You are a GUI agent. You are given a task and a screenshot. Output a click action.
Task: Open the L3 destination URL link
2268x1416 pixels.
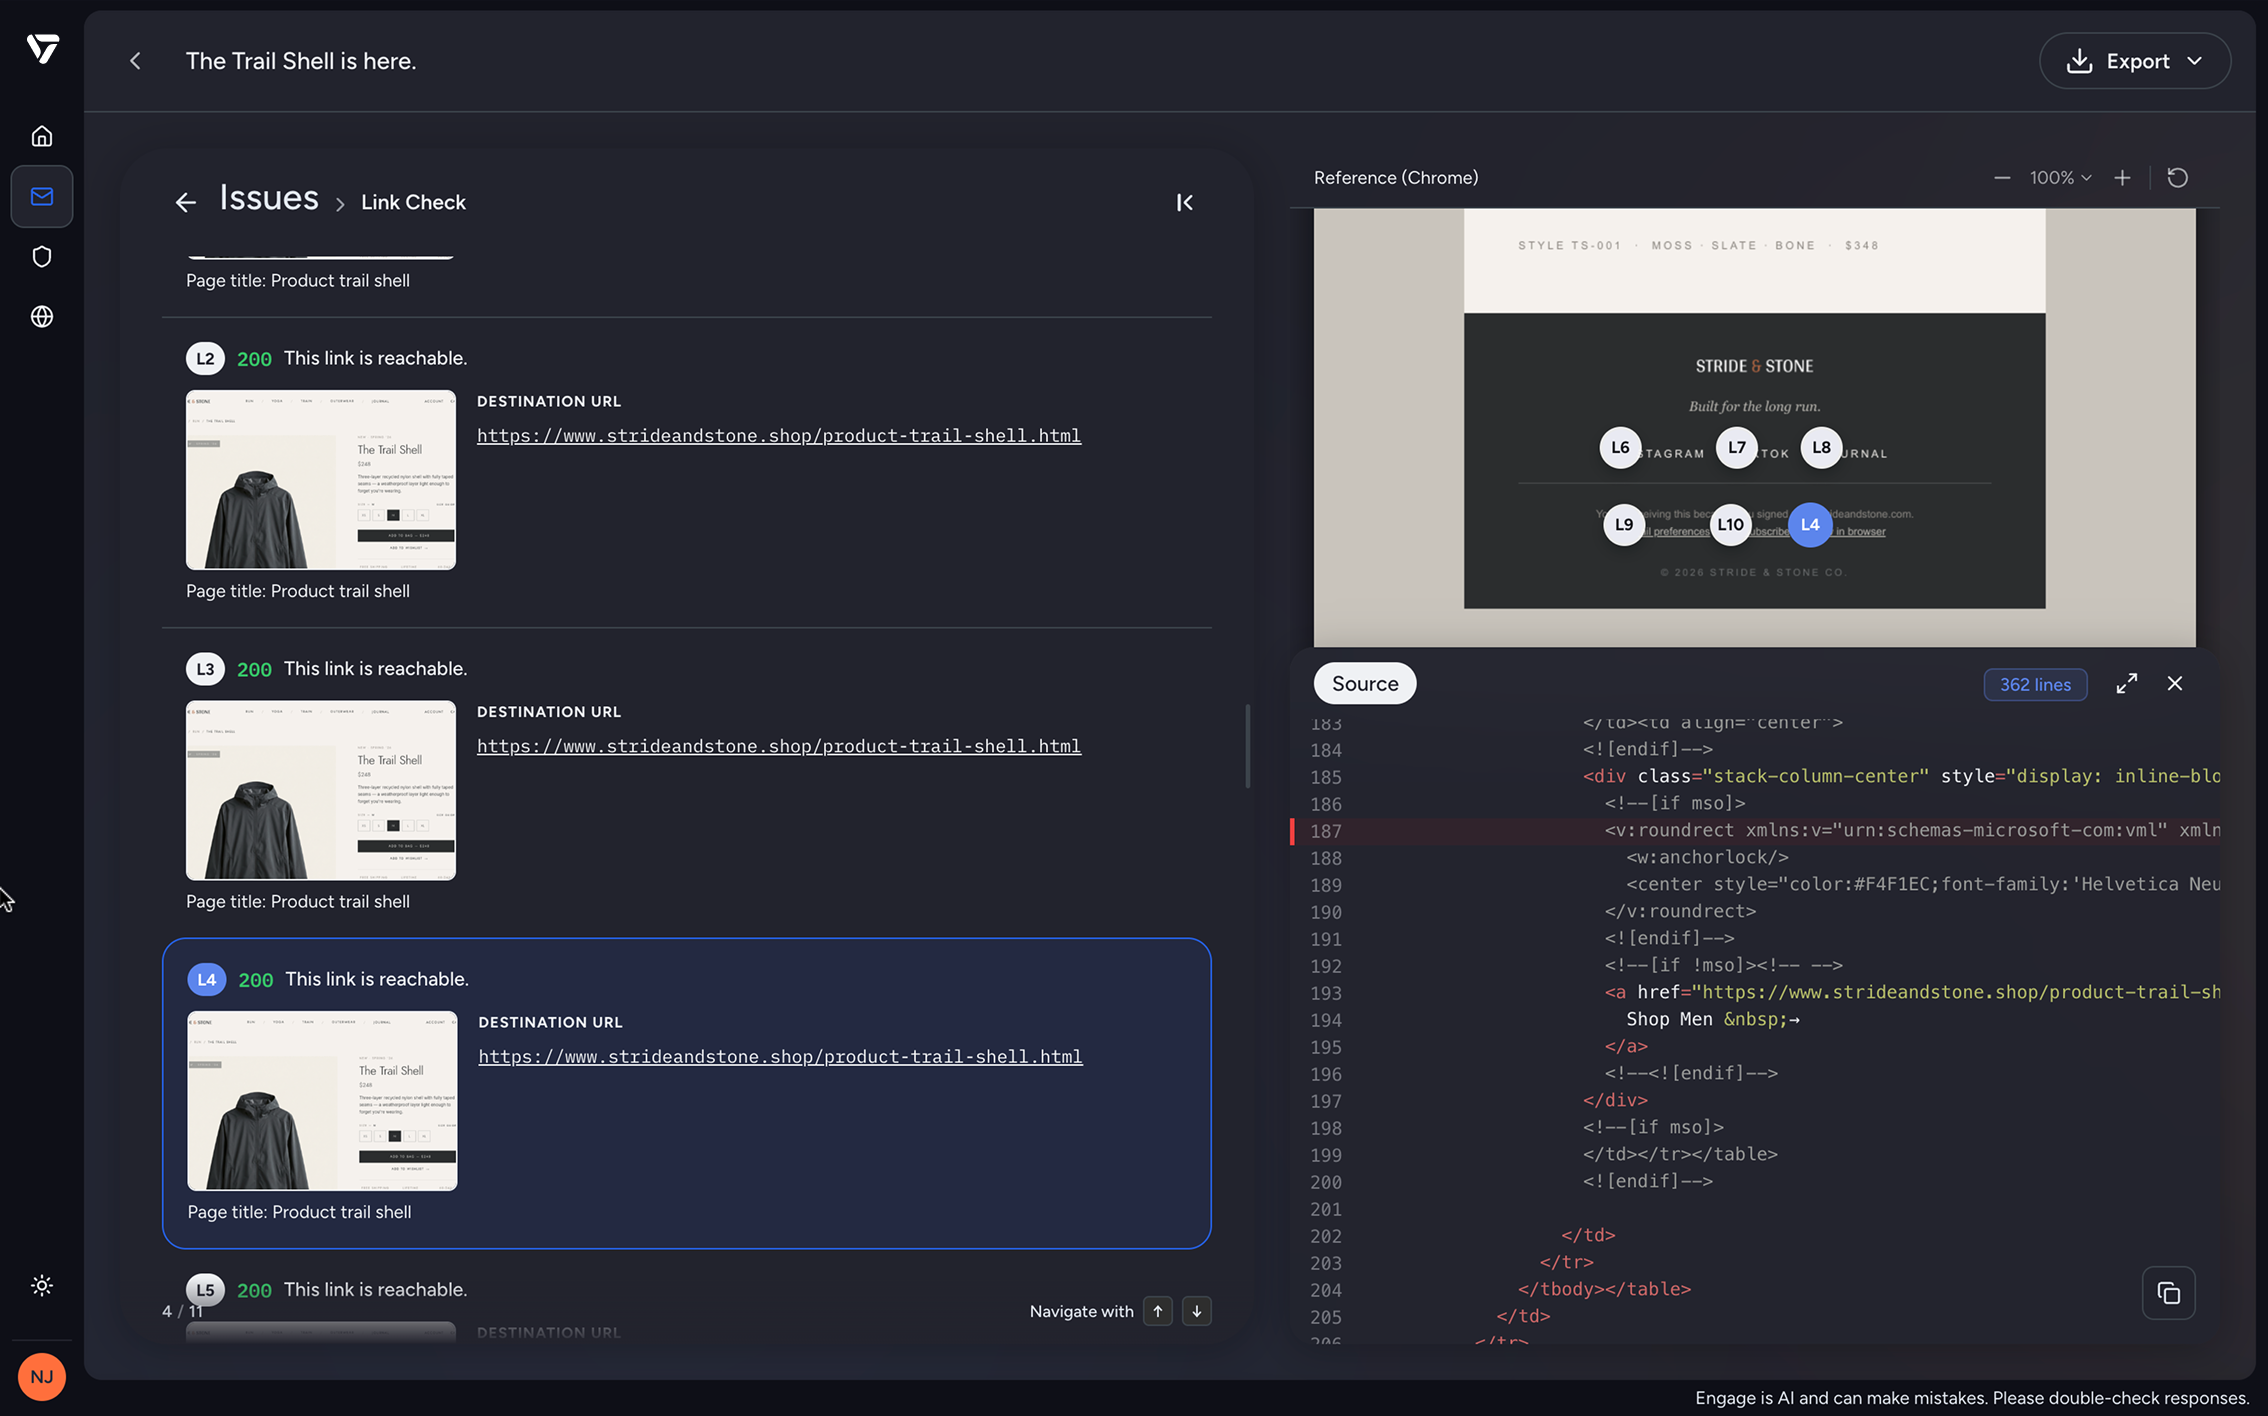point(779,747)
